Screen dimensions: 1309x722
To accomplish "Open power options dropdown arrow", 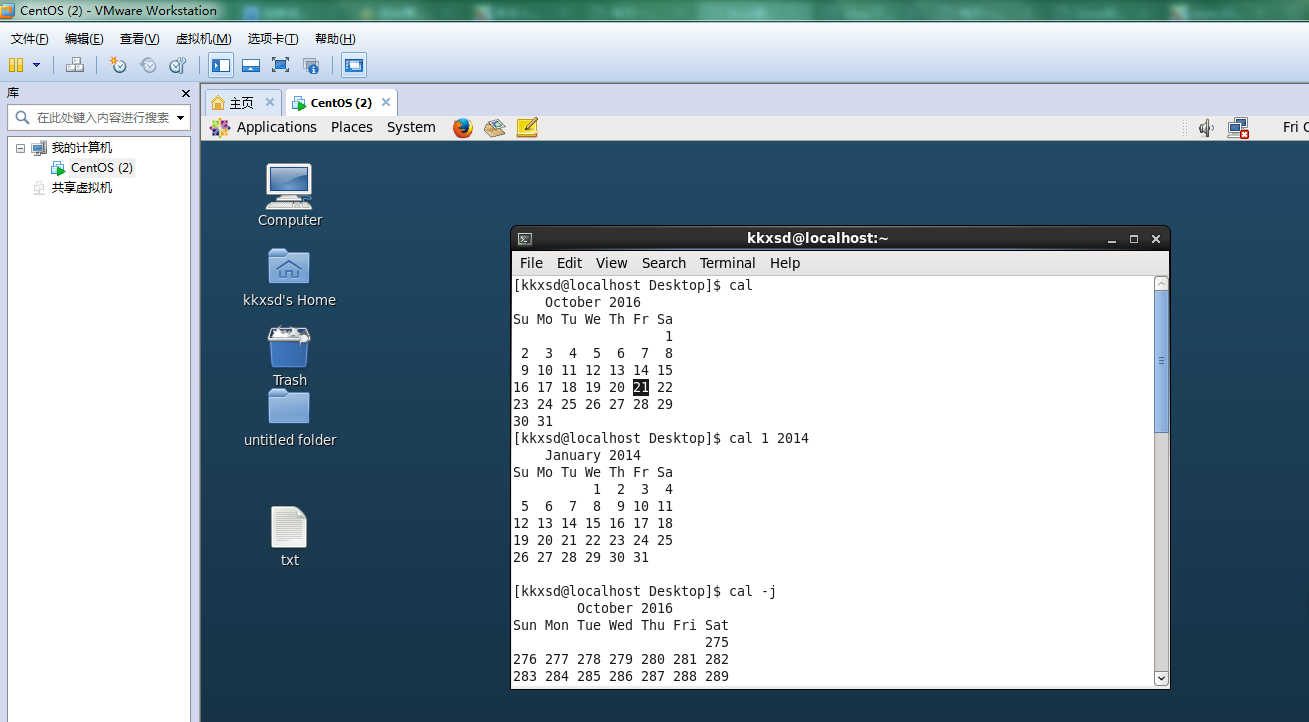I will pyautogui.click(x=37, y=65).
